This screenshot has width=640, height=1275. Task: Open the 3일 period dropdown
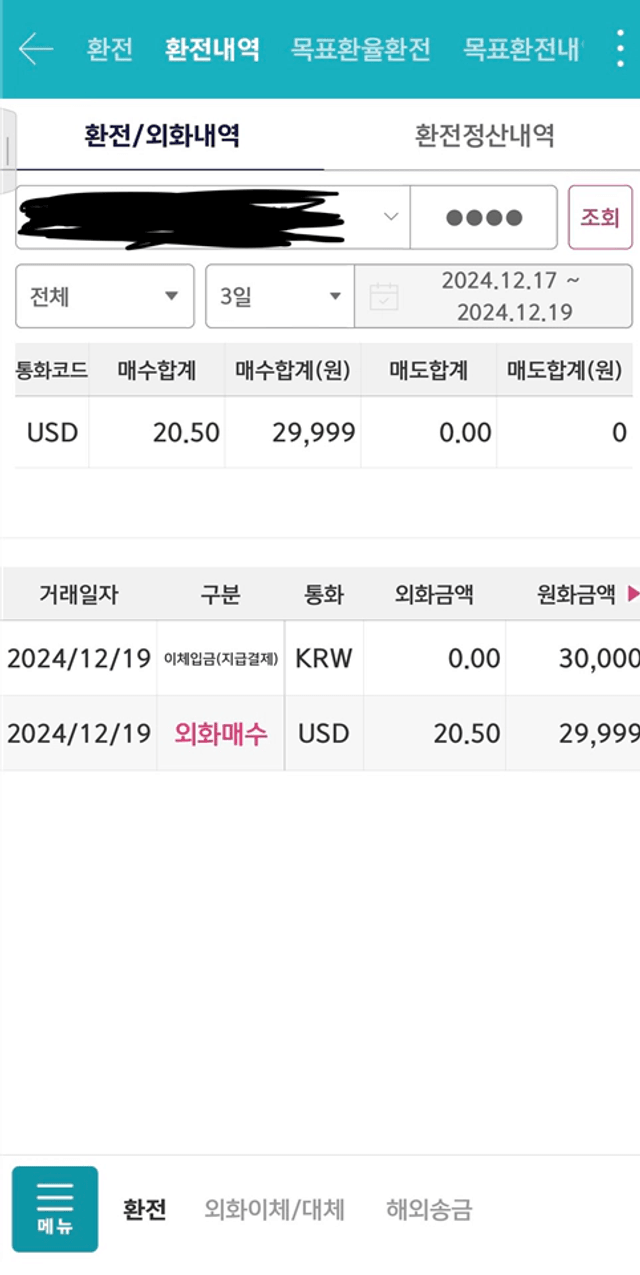(280, 296)
